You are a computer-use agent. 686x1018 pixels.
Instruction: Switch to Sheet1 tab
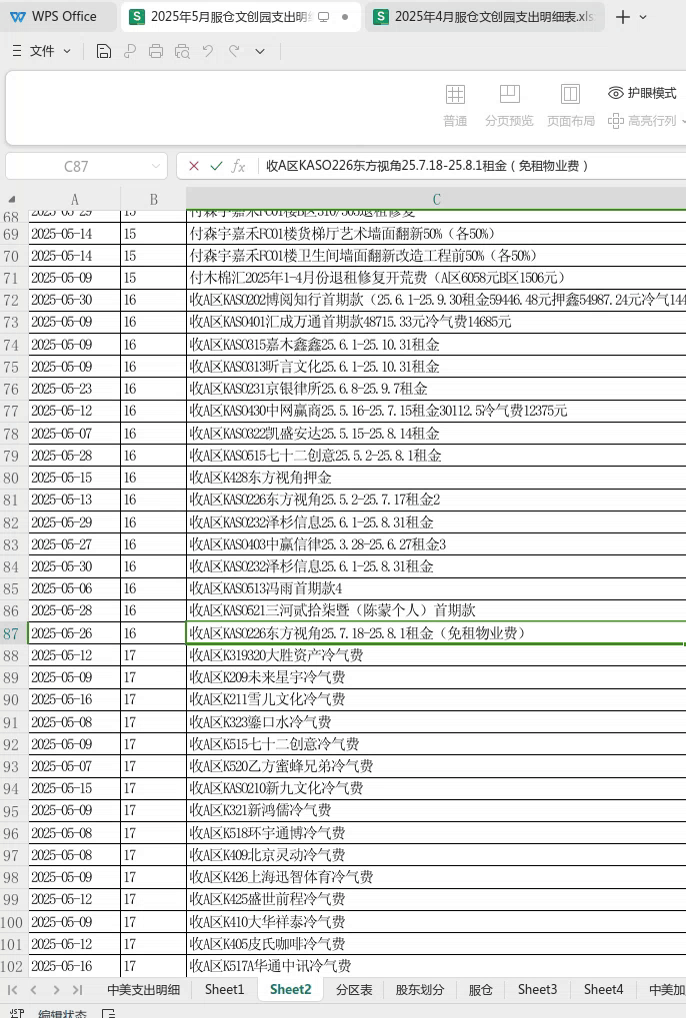coord(225,989)
